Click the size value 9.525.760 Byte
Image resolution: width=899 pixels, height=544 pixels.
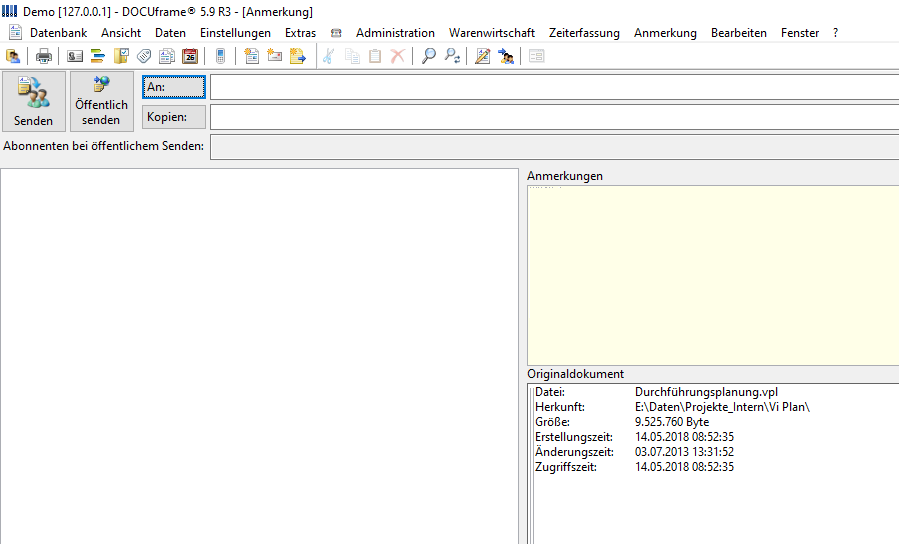[x=672, y=422]
